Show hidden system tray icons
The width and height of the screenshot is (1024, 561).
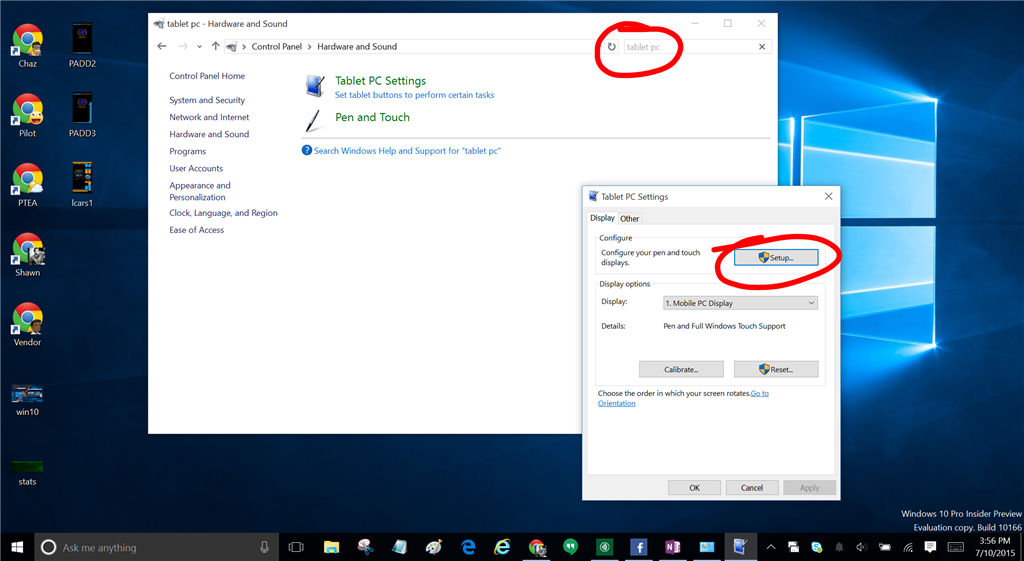771,547
